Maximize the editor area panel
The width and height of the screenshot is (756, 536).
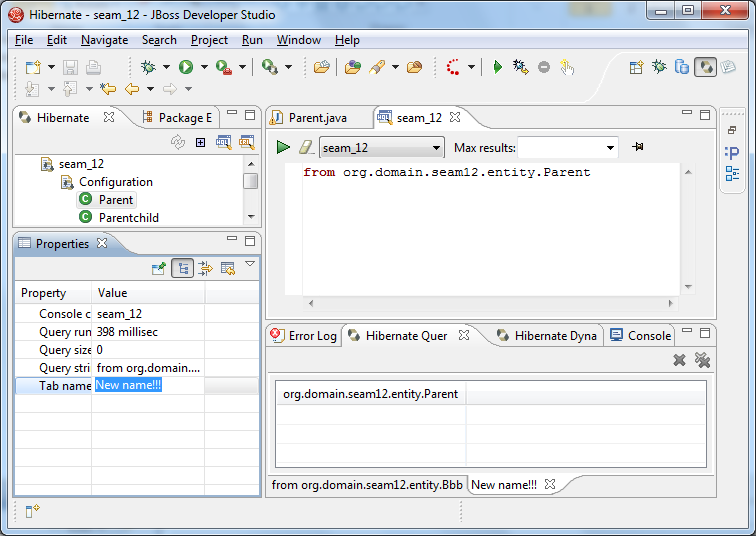click(x=705, y=115)
